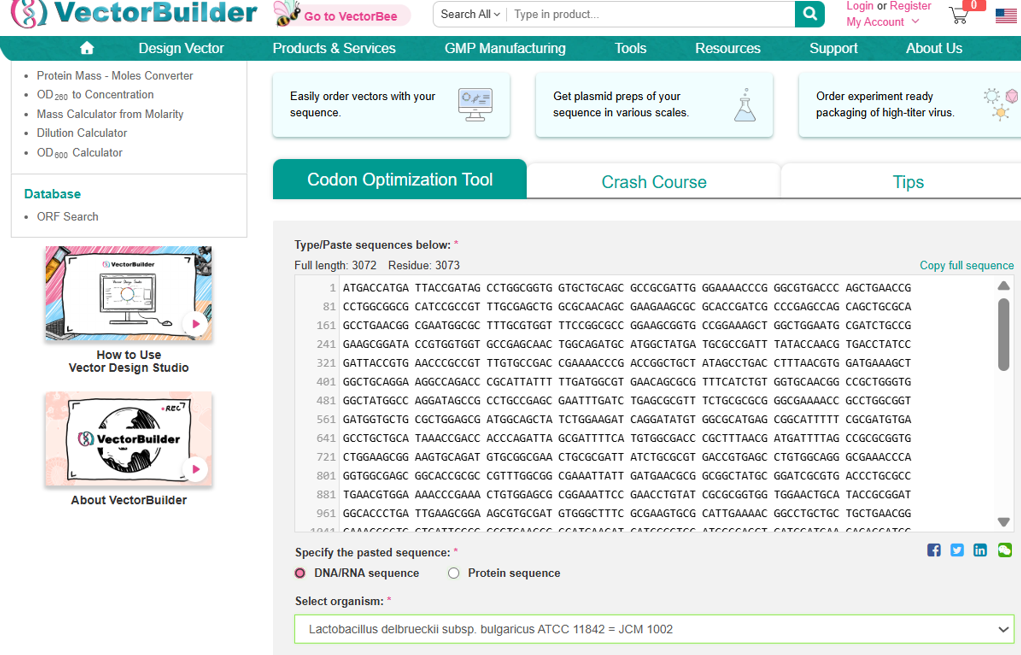Image resolution: width=1021 pixels, height=655 pixels.
Task: Open the Select organism dropdown
Action: tap(654, 629)
